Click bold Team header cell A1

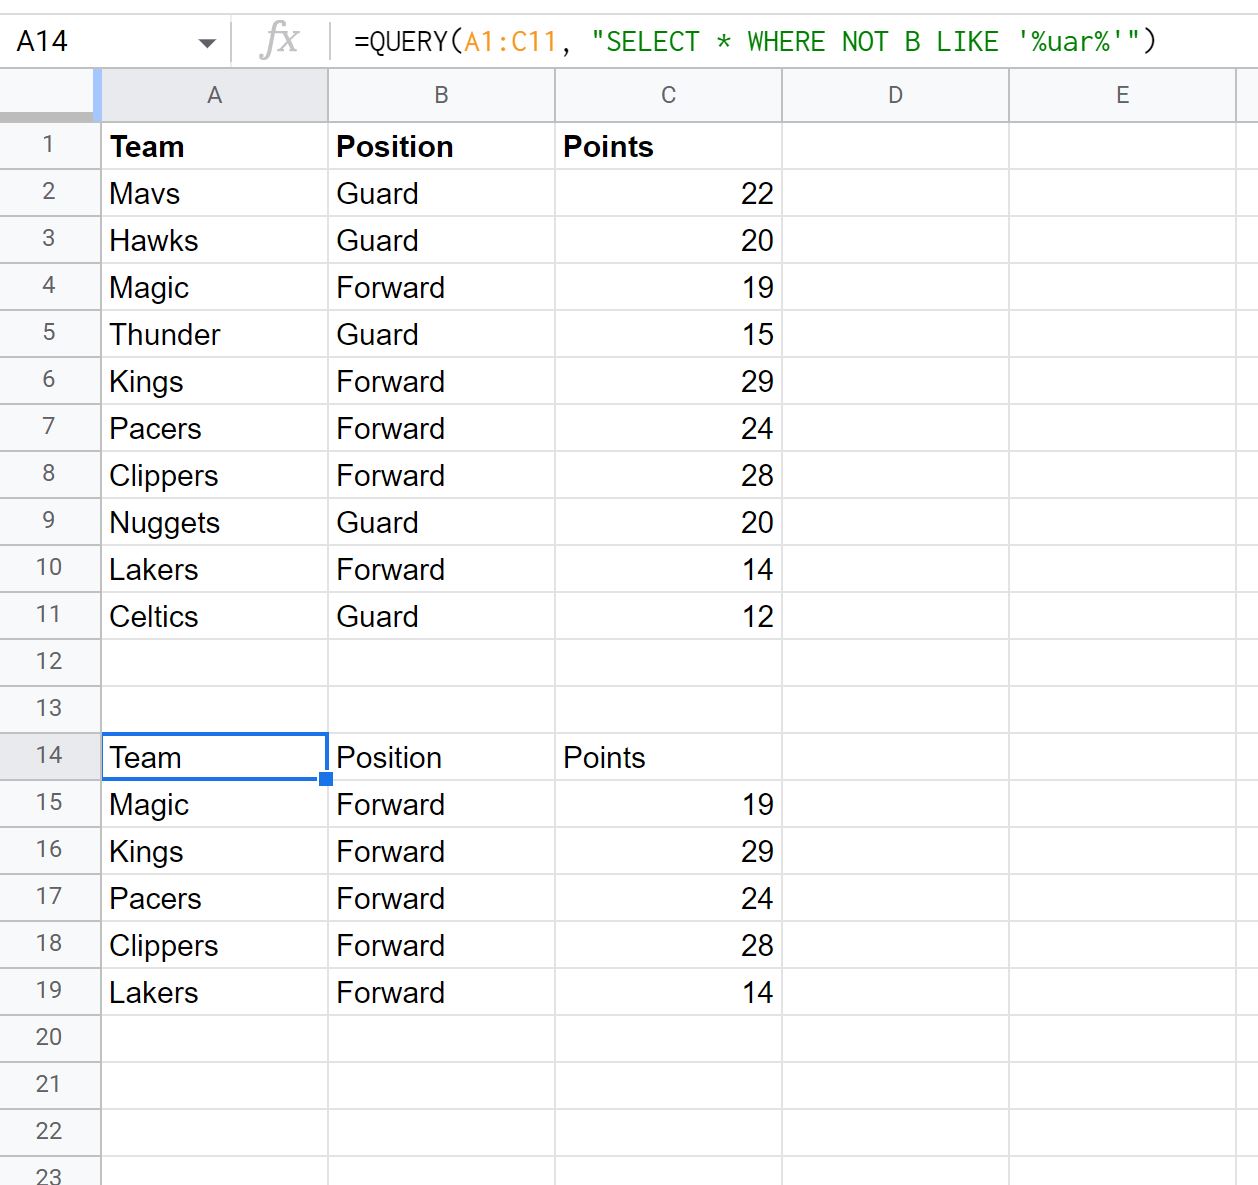pos(215,146)
